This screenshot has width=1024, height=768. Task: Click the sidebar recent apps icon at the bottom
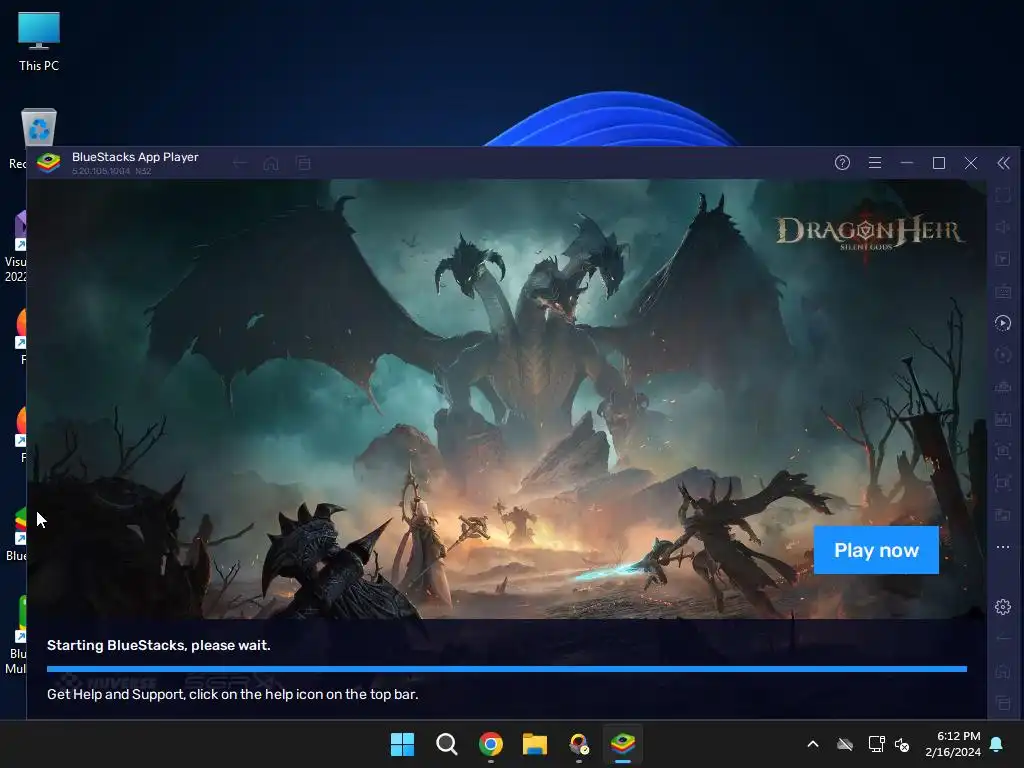click(1003, 703)
